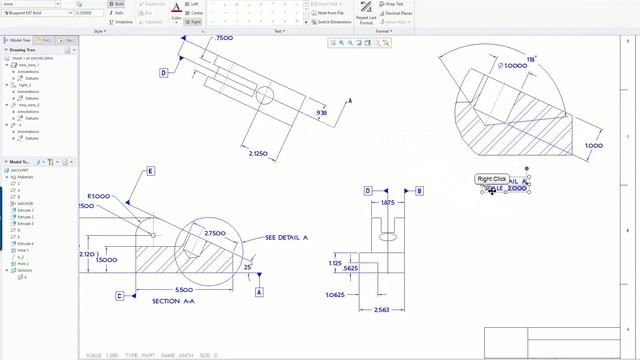Switch to the Model Tree tab

coord(17,40)
